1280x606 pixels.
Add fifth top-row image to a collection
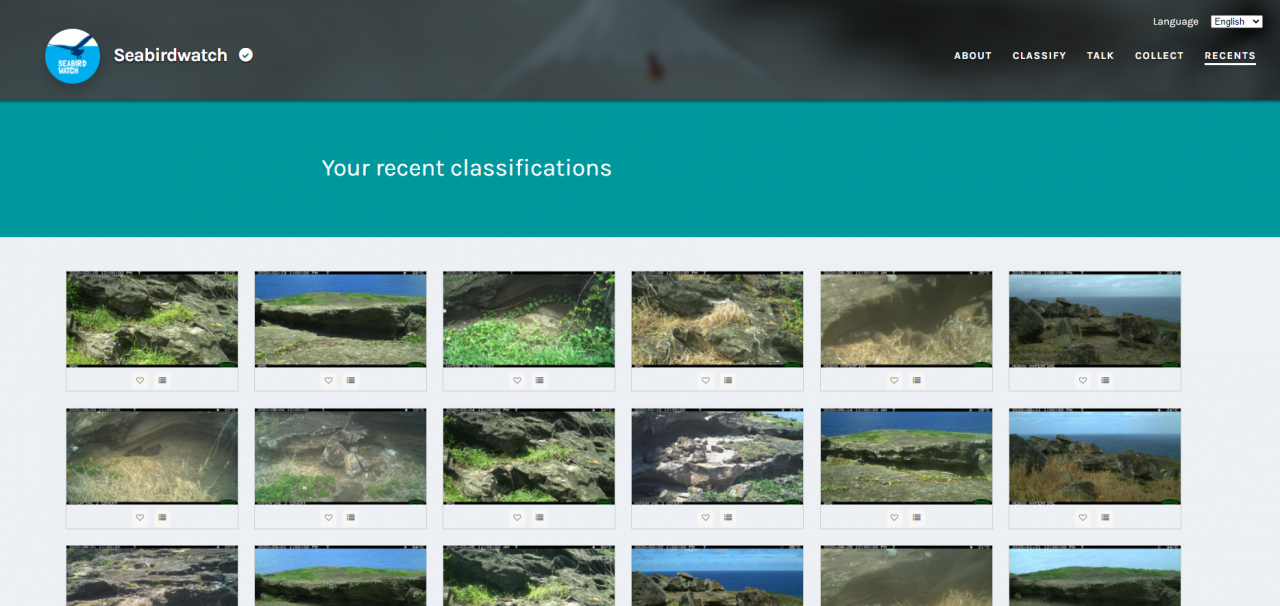click(916, 380)
